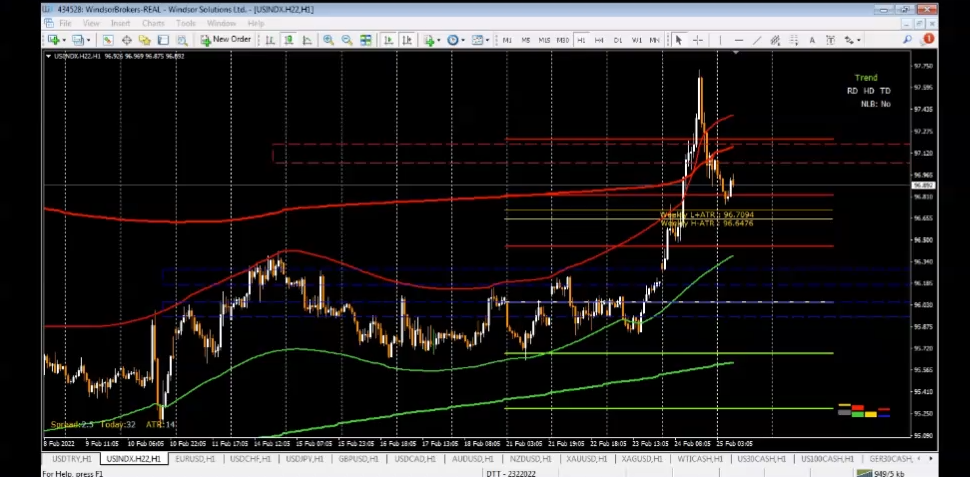The height and width of the screenshot is (477, 970).
Task: Select the Trendline drawing tool
Action: click(757, 40)
